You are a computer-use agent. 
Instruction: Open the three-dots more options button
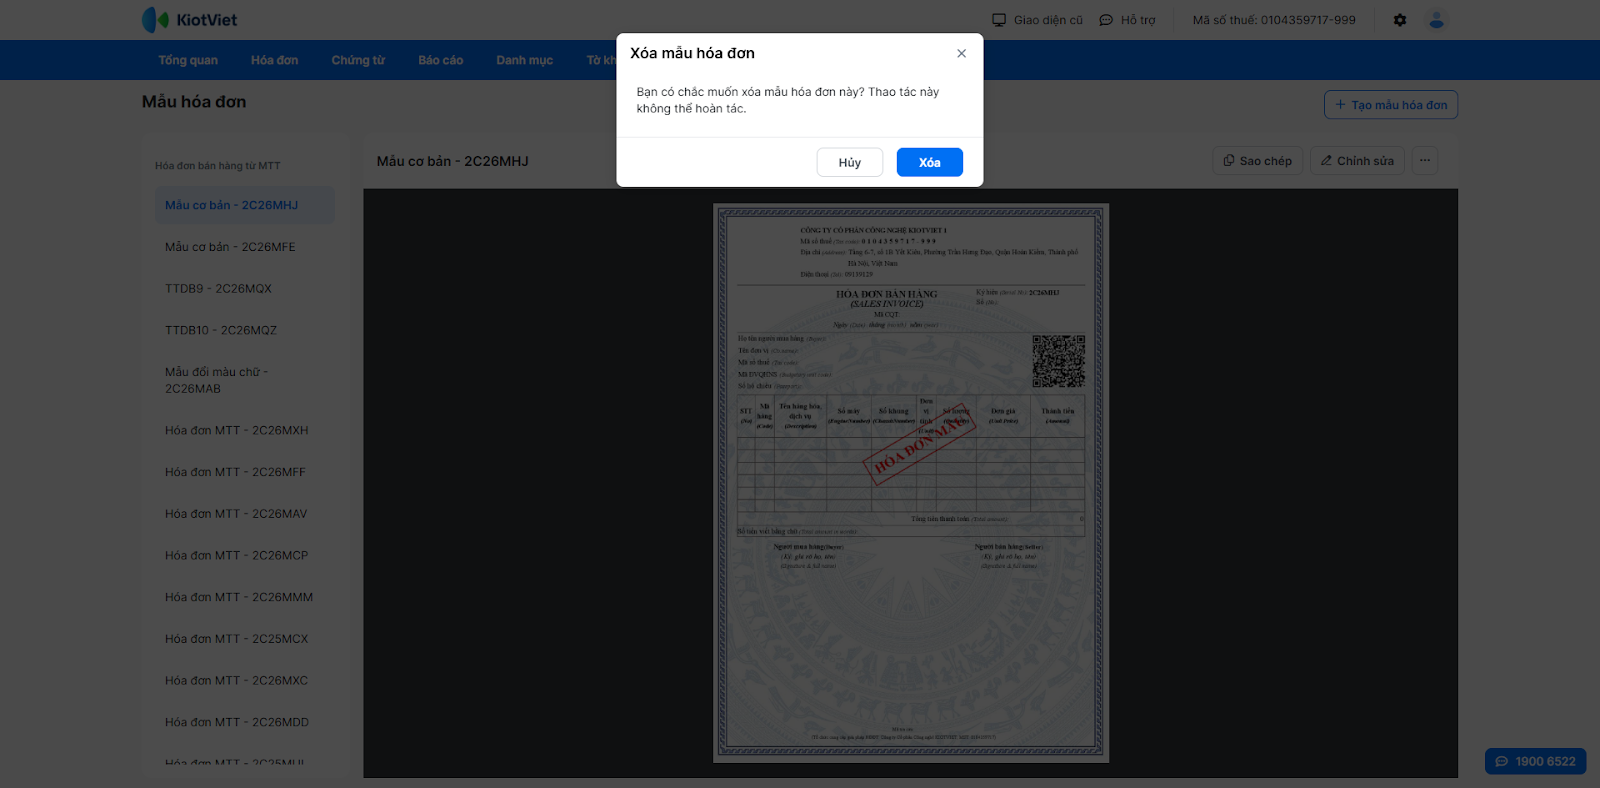click(x=1425, y=161)
